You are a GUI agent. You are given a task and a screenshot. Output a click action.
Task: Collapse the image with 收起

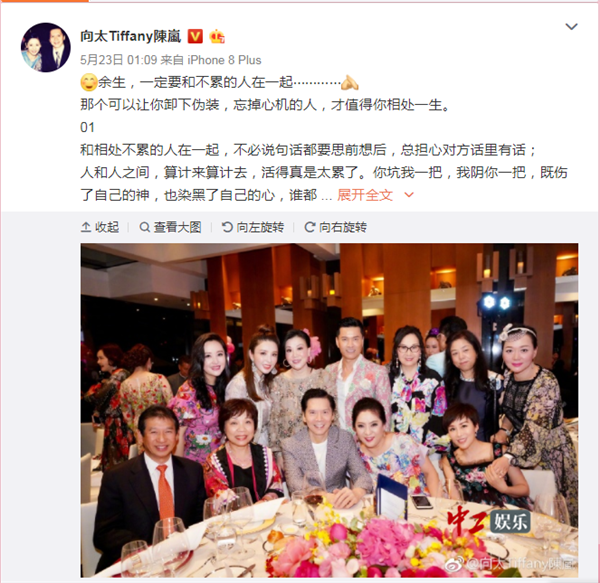(x=100, y=227)
